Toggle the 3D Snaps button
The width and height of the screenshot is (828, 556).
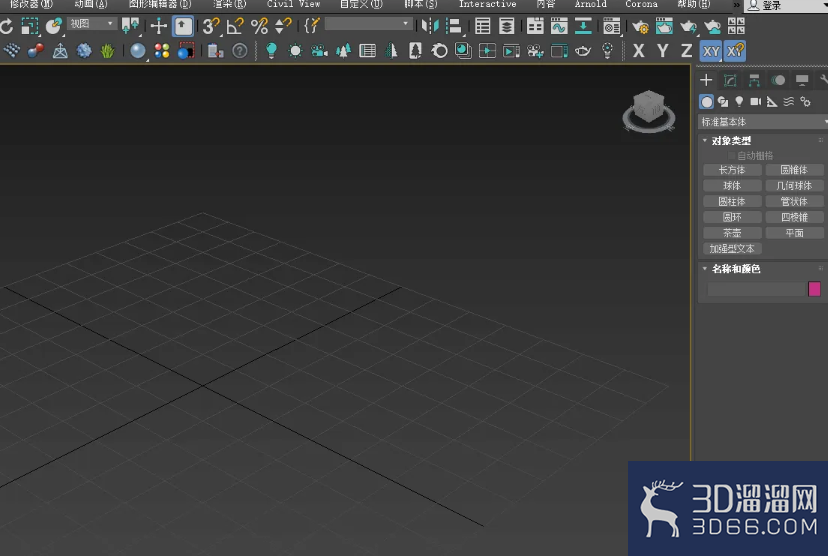tap(211, 26)
